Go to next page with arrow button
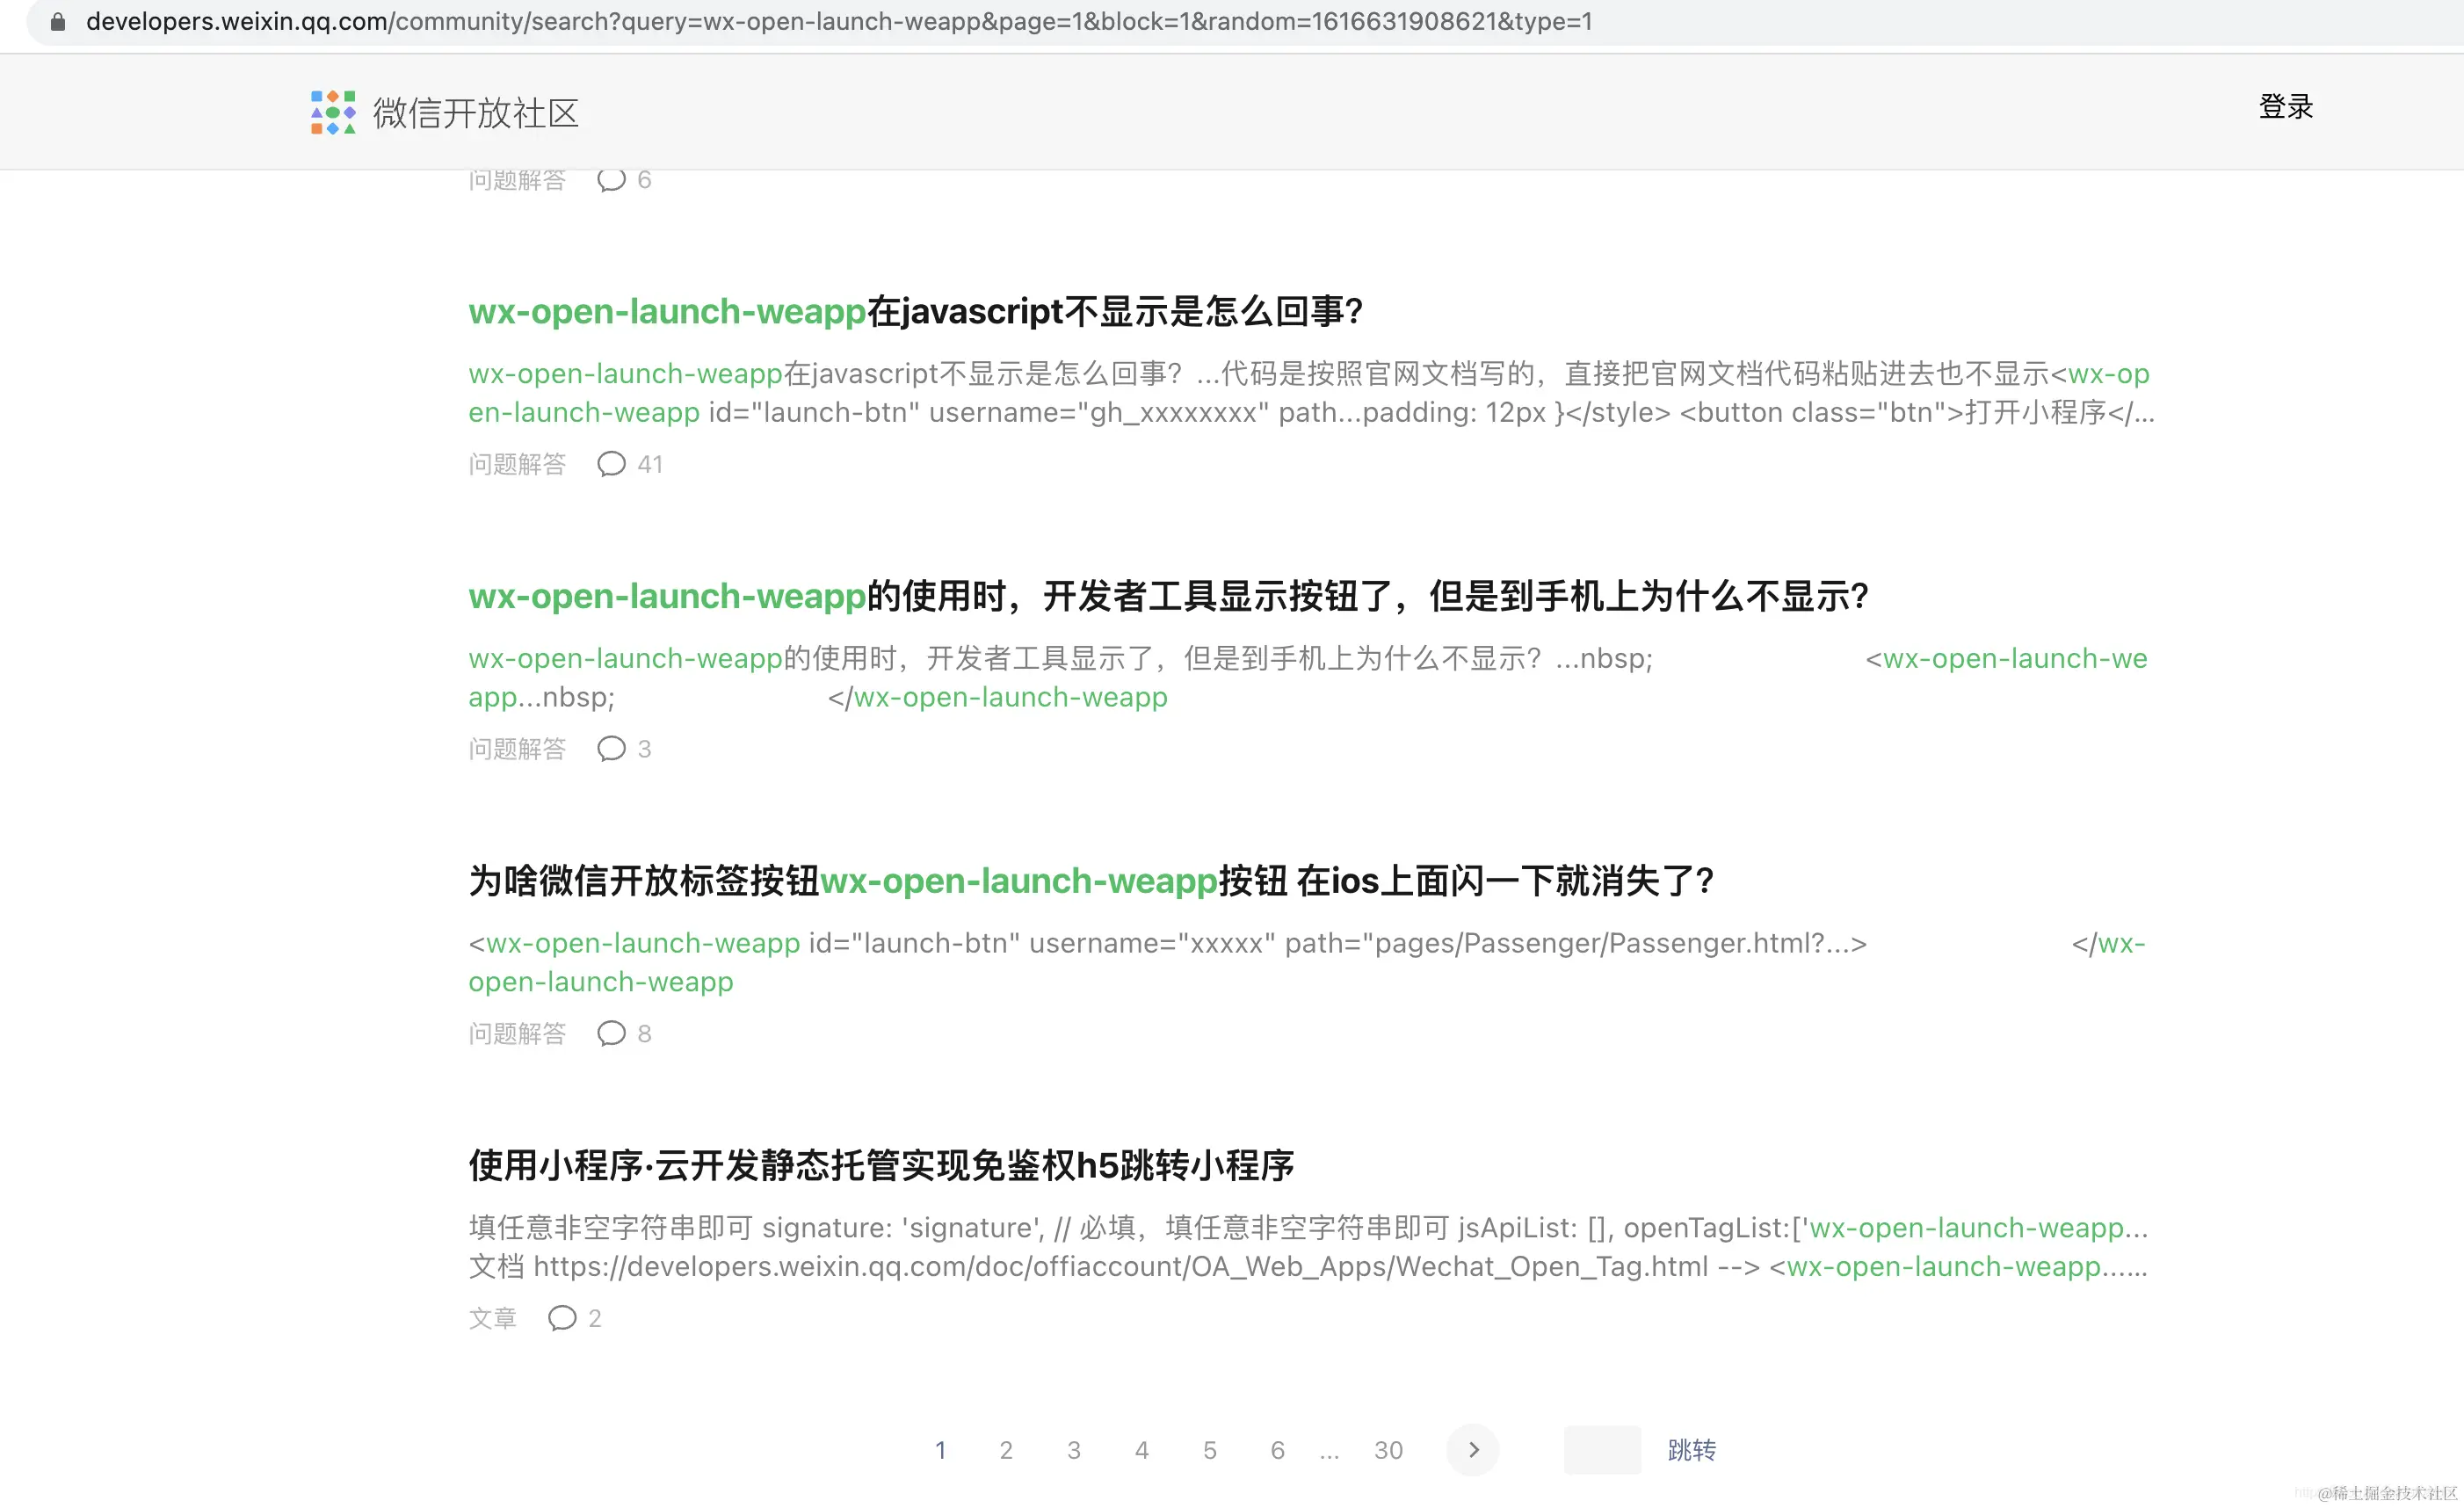 pyautogui.click(x=1472, y=1450)
